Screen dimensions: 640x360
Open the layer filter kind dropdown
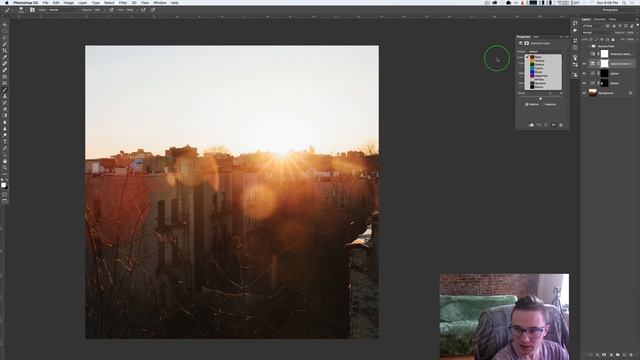pyautogui.click(x=593, y=26)
